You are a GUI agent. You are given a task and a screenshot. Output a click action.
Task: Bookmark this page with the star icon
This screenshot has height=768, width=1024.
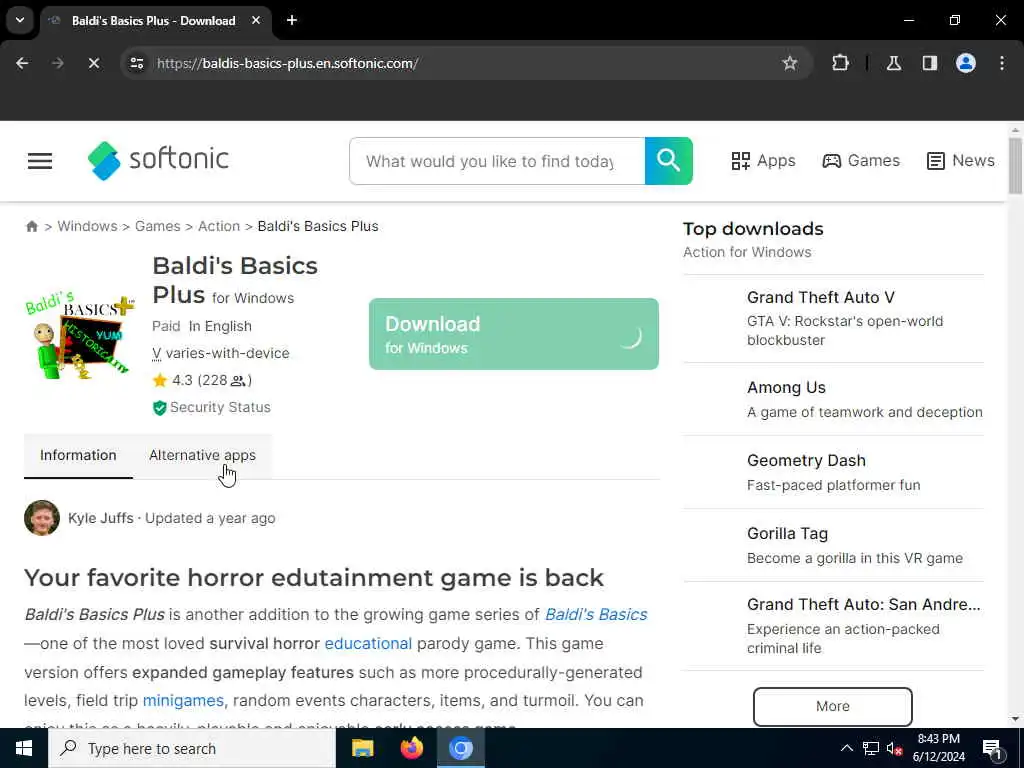(x=790, y=63)
